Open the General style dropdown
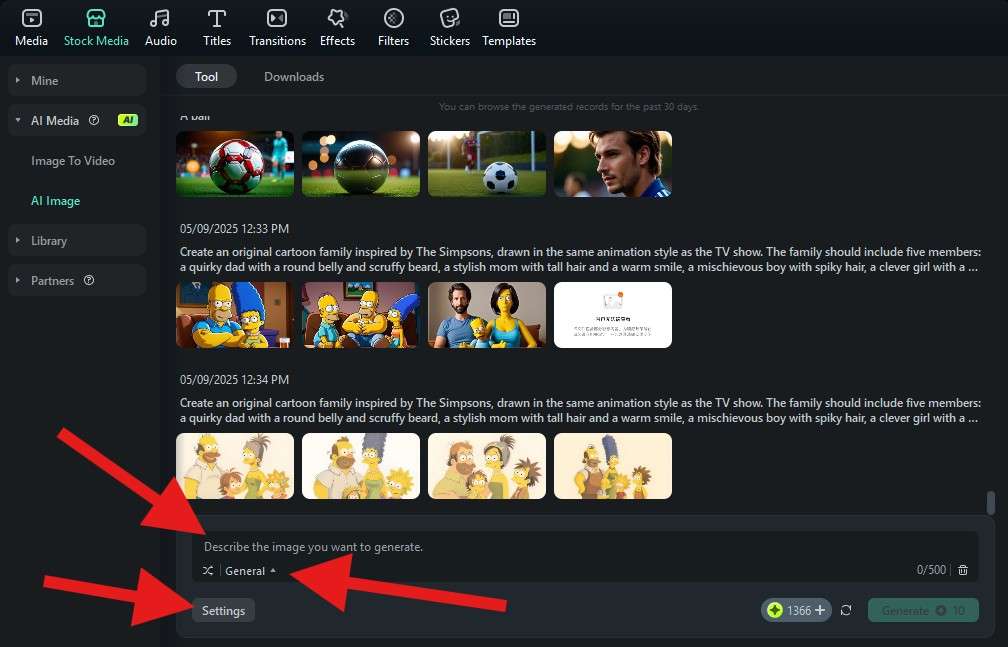Image resolution: width=1008 pixels, height=647 pixels. [x=250, y=570]
